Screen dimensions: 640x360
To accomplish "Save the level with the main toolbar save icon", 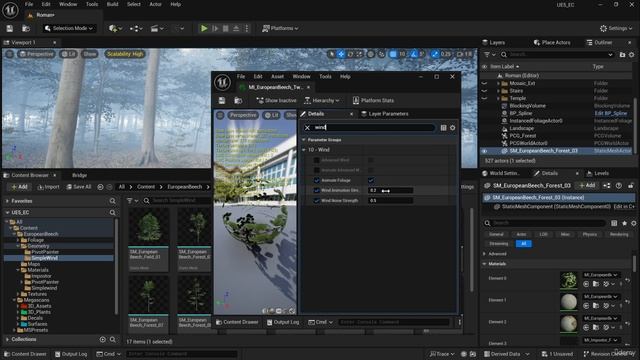I will (x=10, y=28).
